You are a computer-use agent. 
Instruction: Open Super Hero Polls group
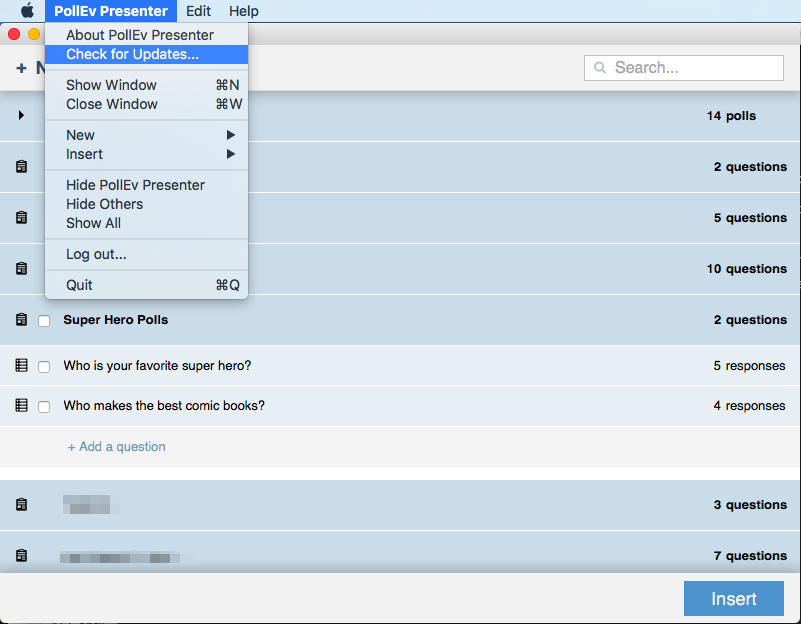click(115, 320)
